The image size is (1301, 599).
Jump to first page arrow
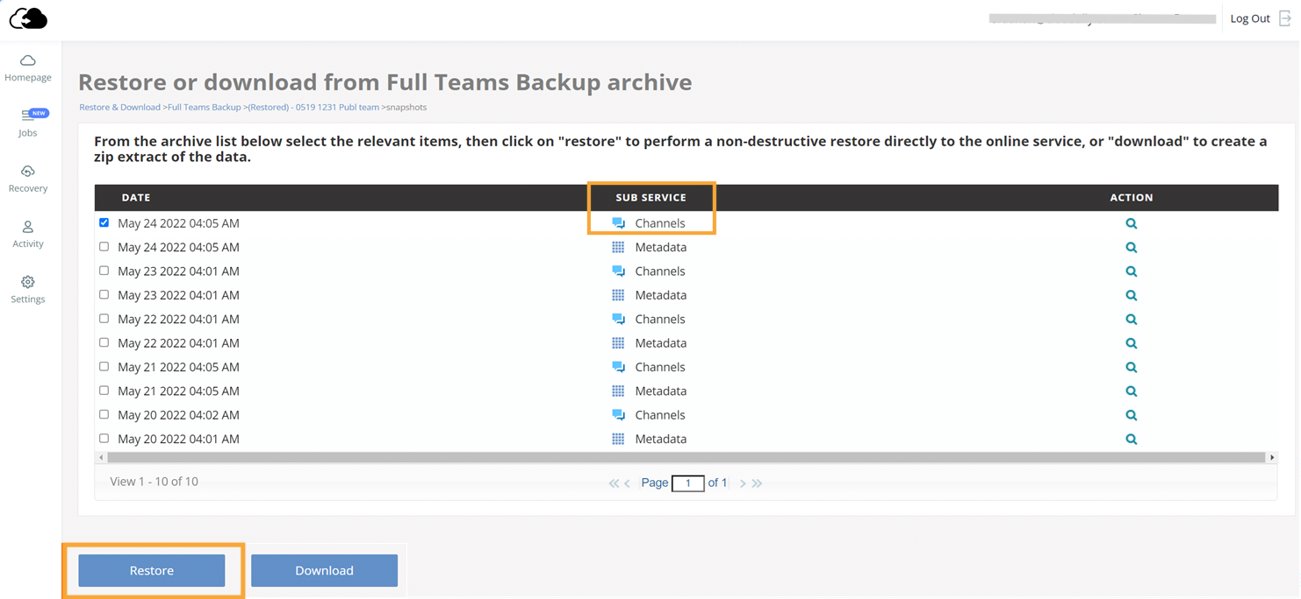[x=614, y=483]
